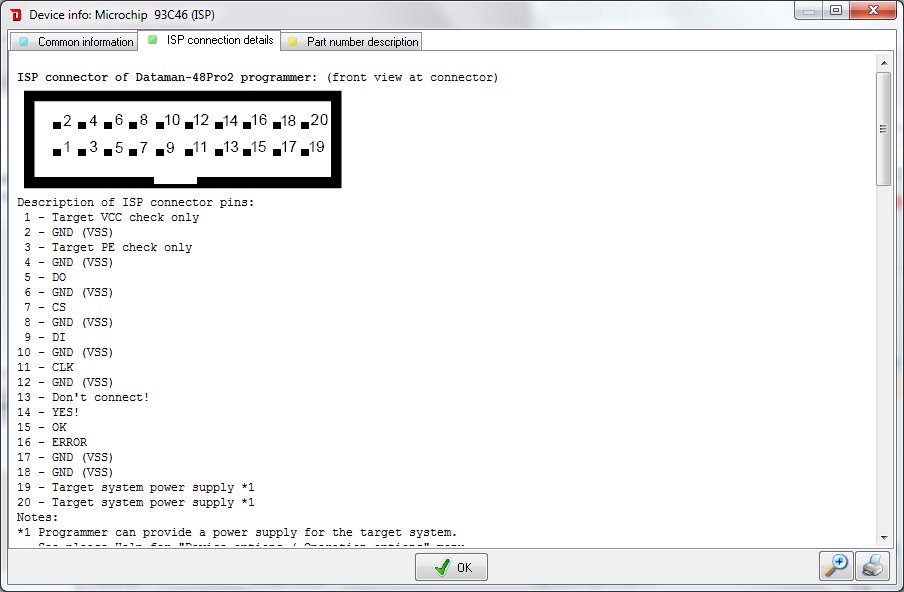Click the "16 - ERROR" pin line
The height and width of the screenshot is (592, 904).
(56, 442)
